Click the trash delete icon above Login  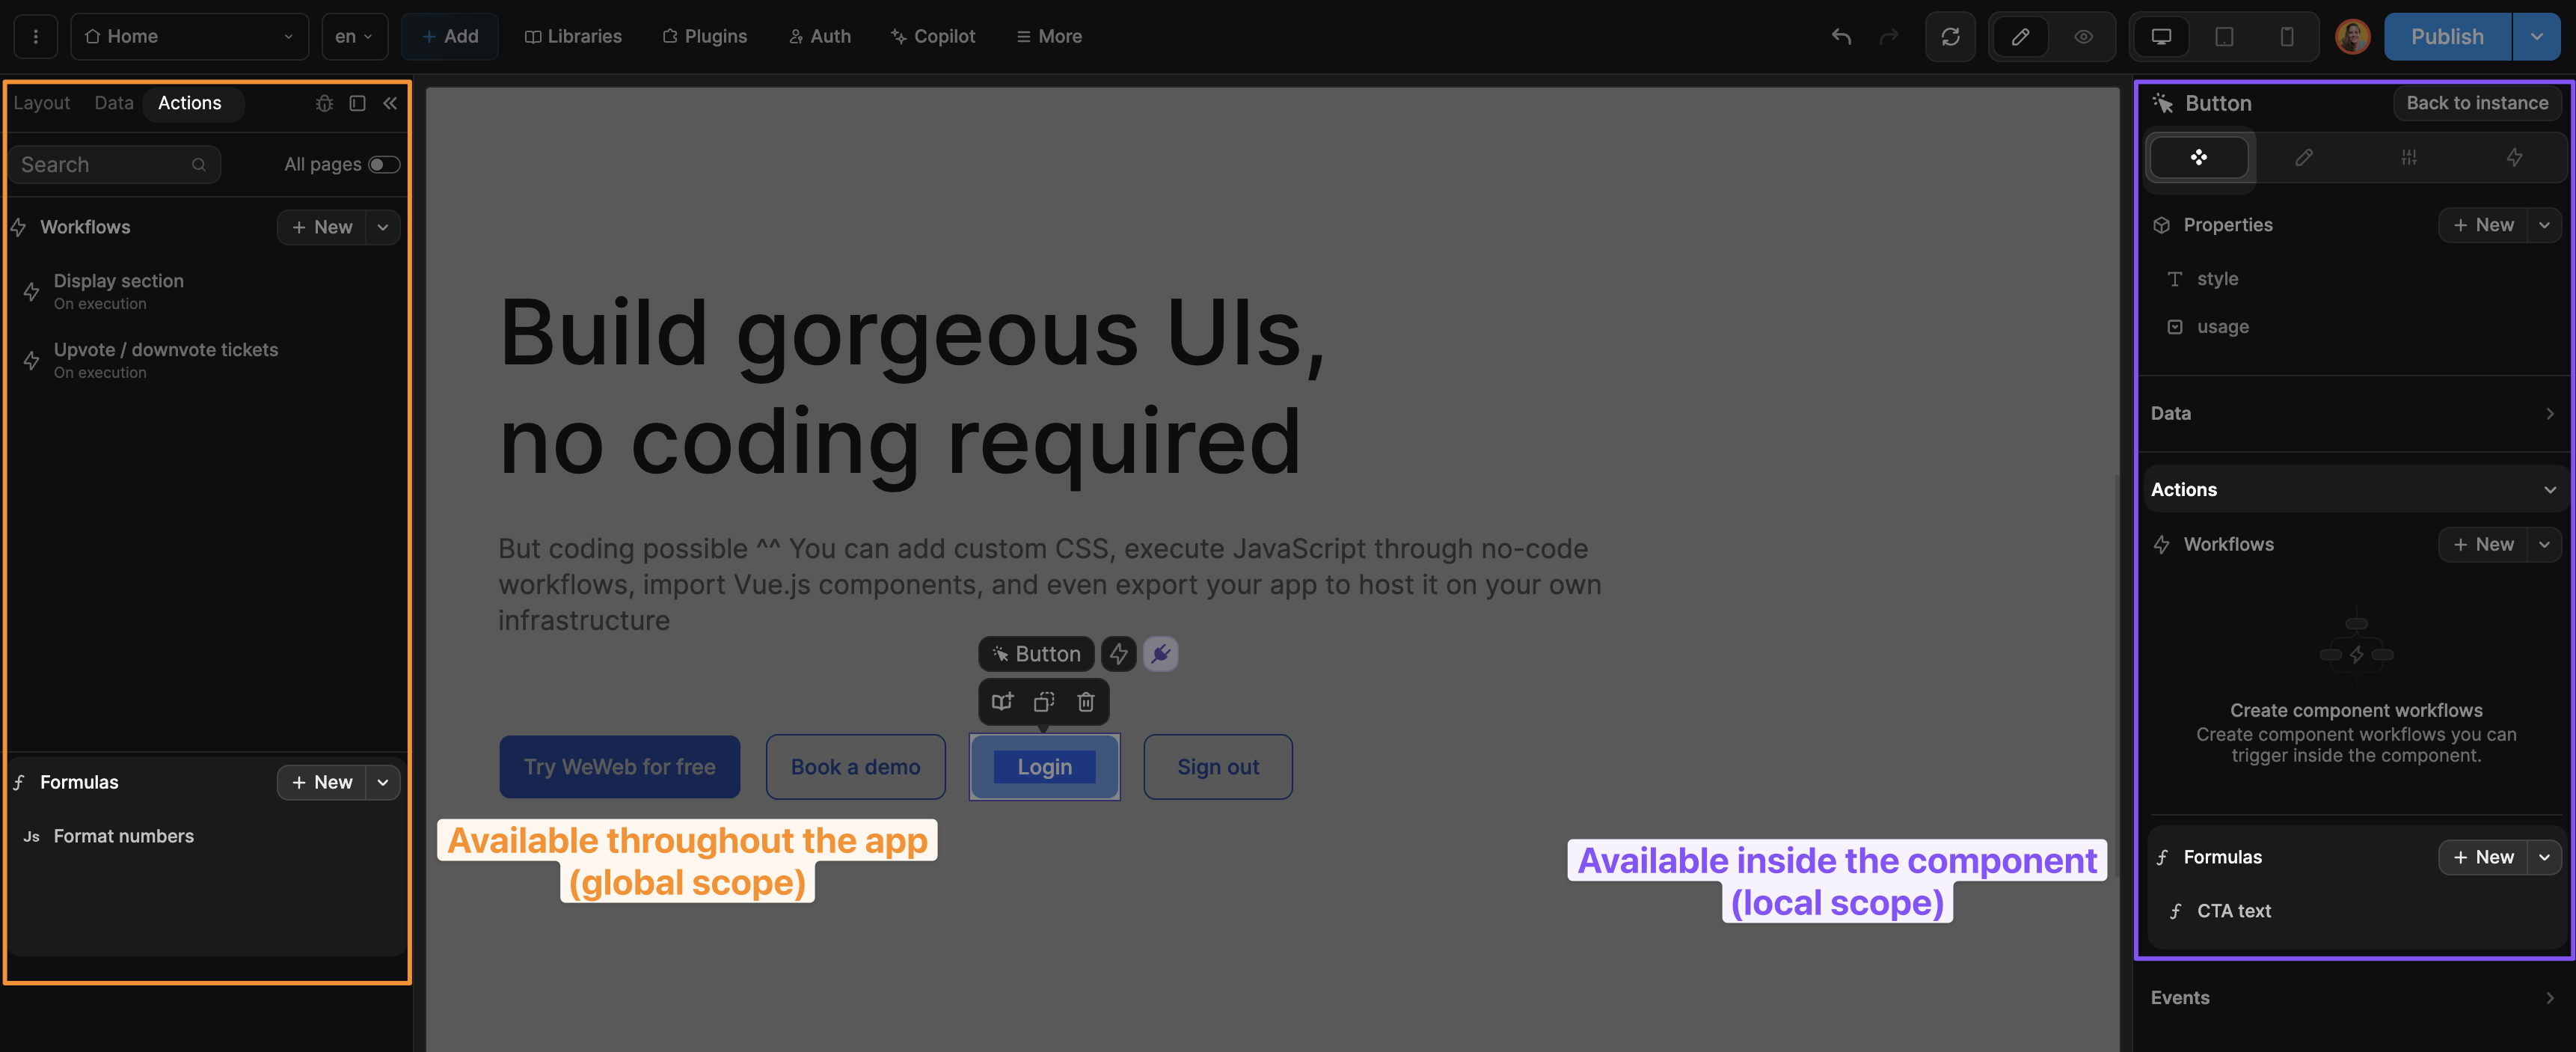pos(1086,702)
